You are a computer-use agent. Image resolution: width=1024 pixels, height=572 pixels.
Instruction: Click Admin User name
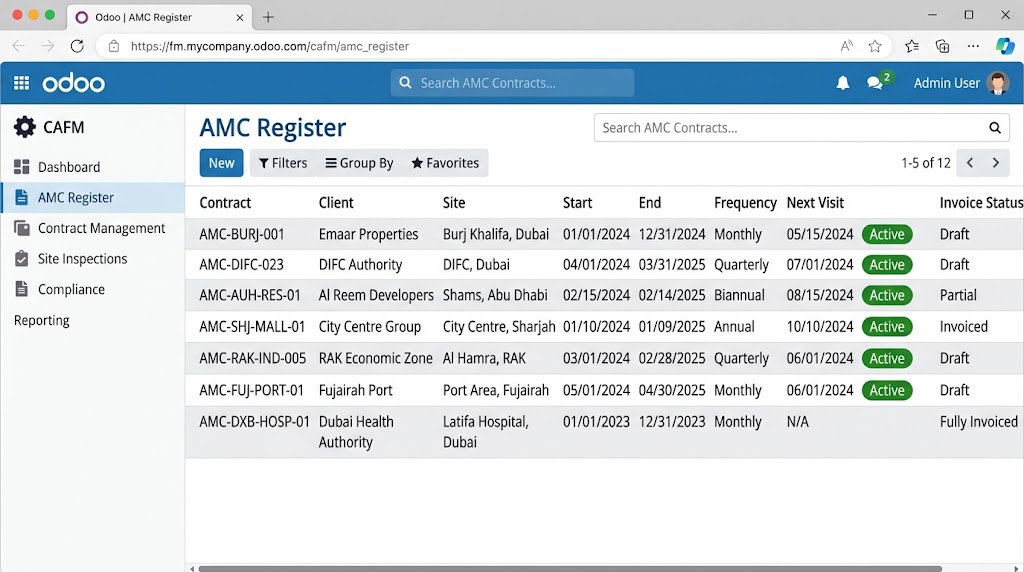pyautogui.click(x=946, y=83)
